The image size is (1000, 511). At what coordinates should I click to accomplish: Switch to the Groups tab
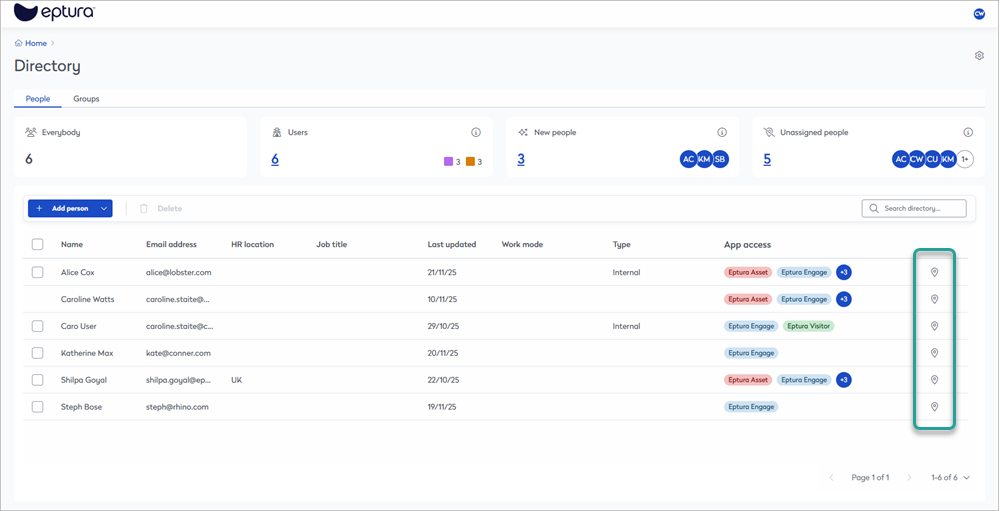point(86,99)
